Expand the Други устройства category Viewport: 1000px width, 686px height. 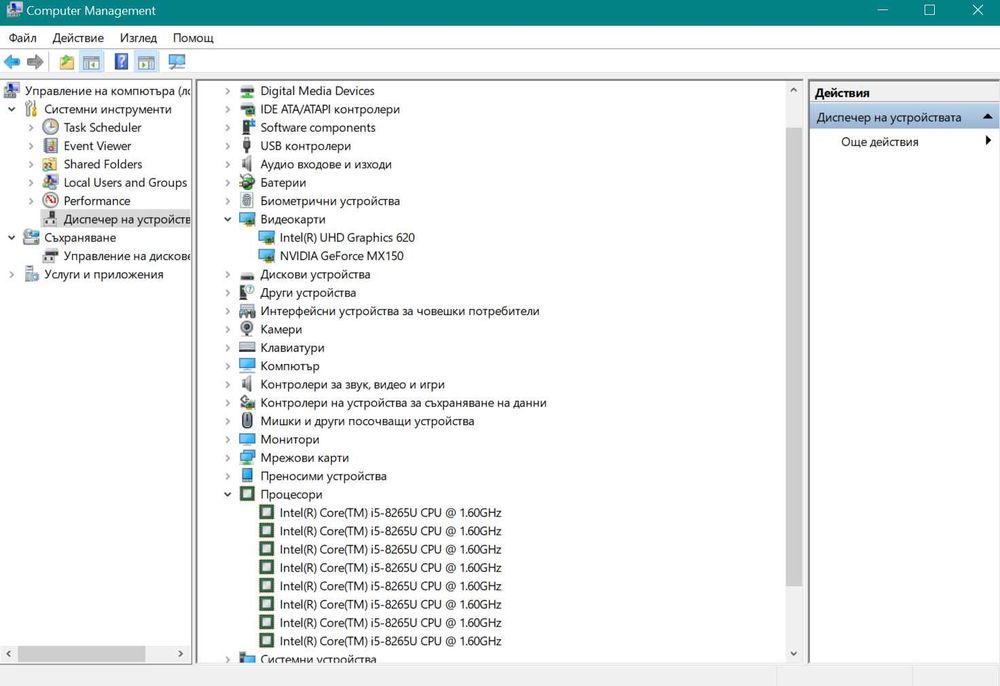pos(228,293)
